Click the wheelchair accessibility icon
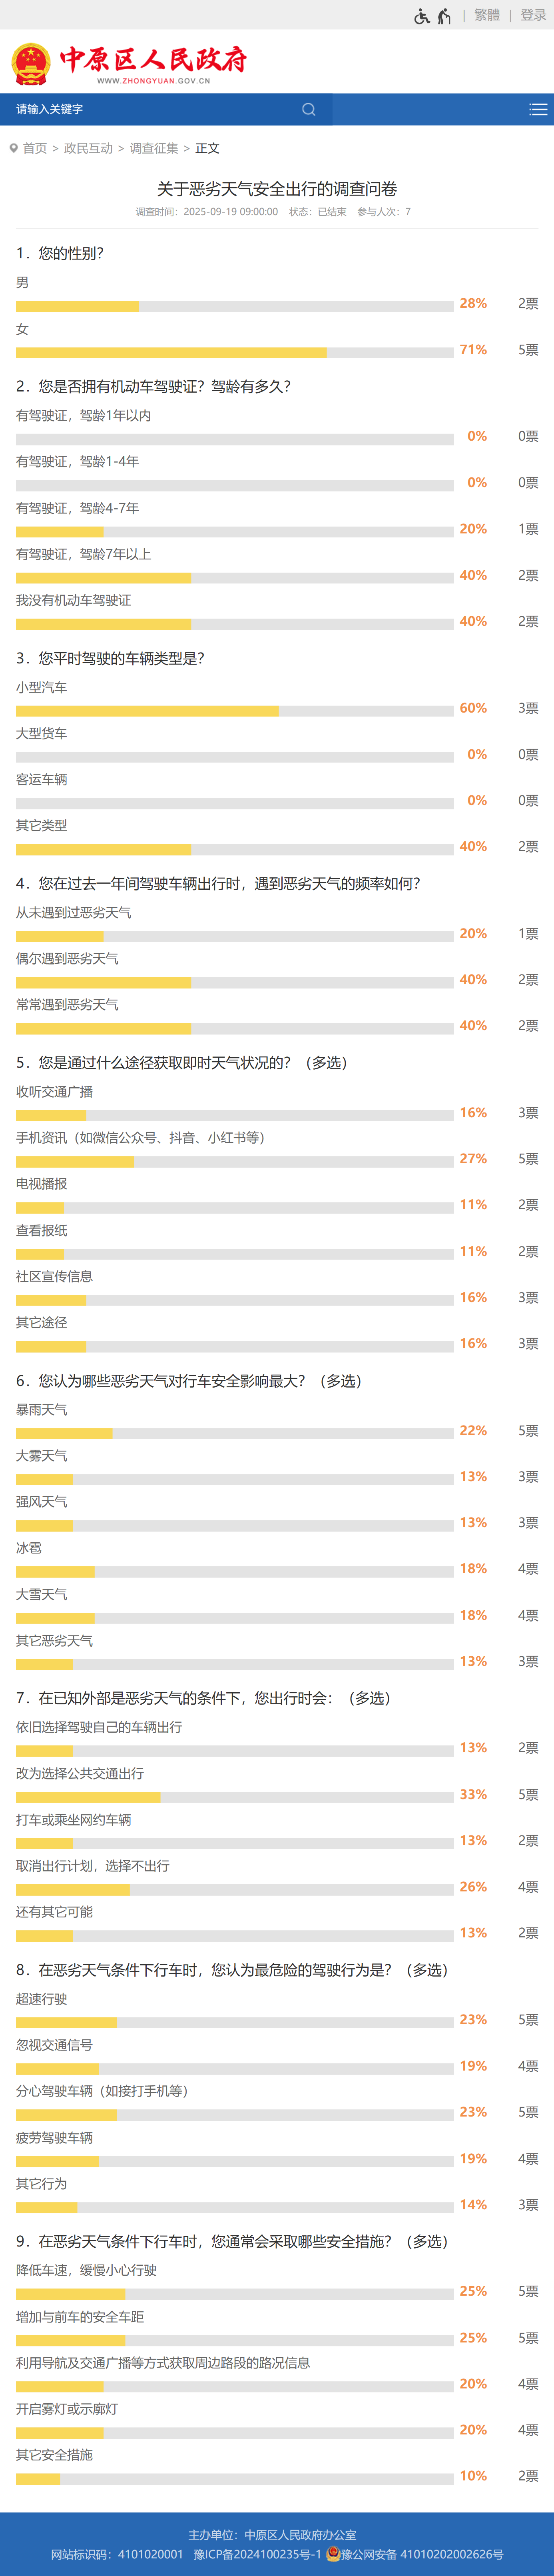Image resolution: width=554 pixels, height=2576 pixels. (x=421, y=16)
